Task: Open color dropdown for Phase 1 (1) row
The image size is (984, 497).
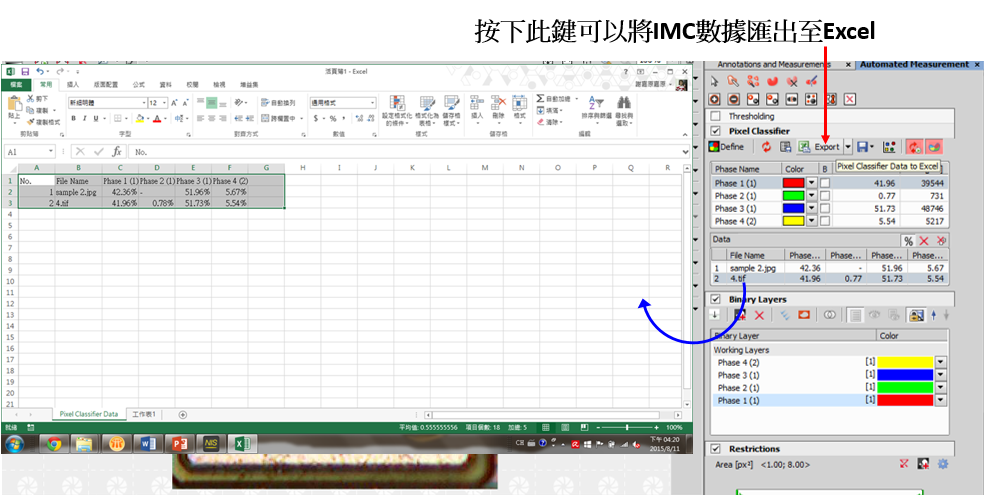Action: click(x=811, y=183)
